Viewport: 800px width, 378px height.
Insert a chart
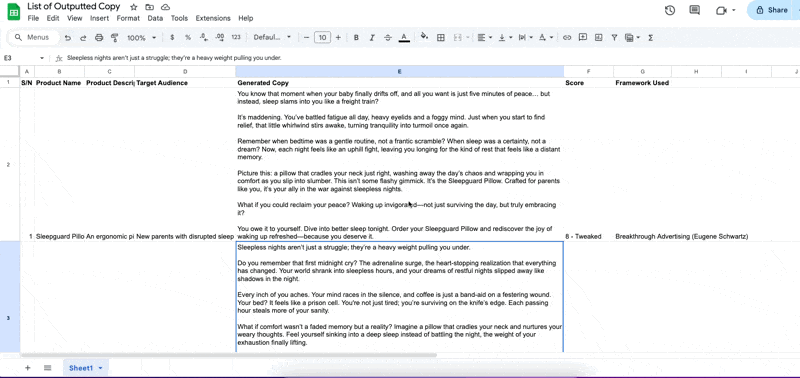(598, 38)
